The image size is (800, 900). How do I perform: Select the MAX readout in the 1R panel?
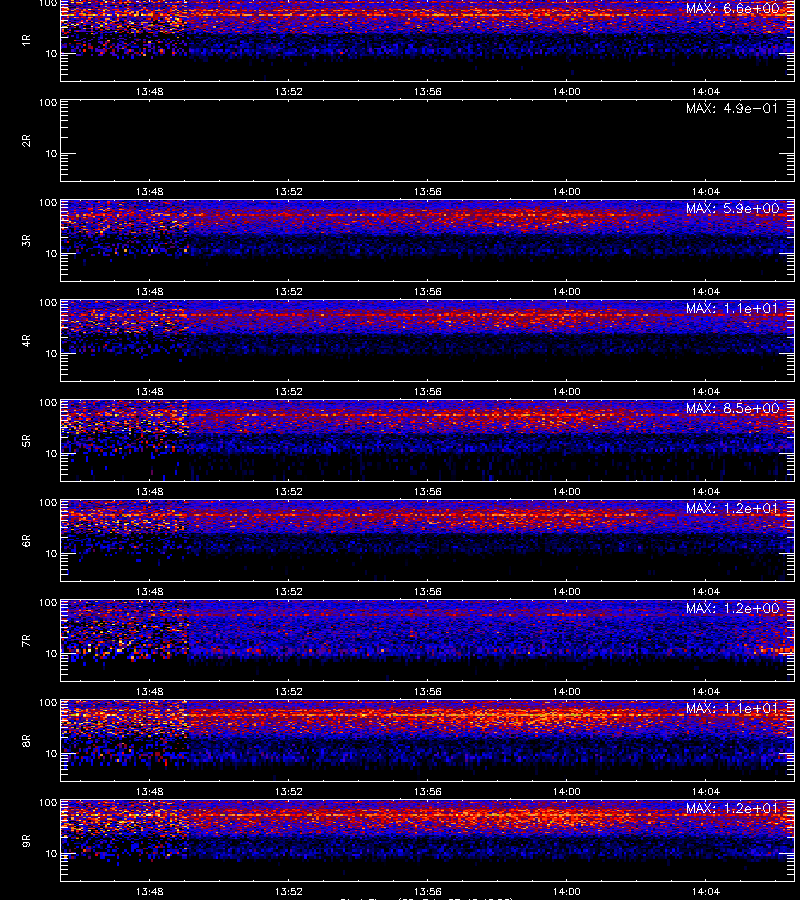(732, 8)
